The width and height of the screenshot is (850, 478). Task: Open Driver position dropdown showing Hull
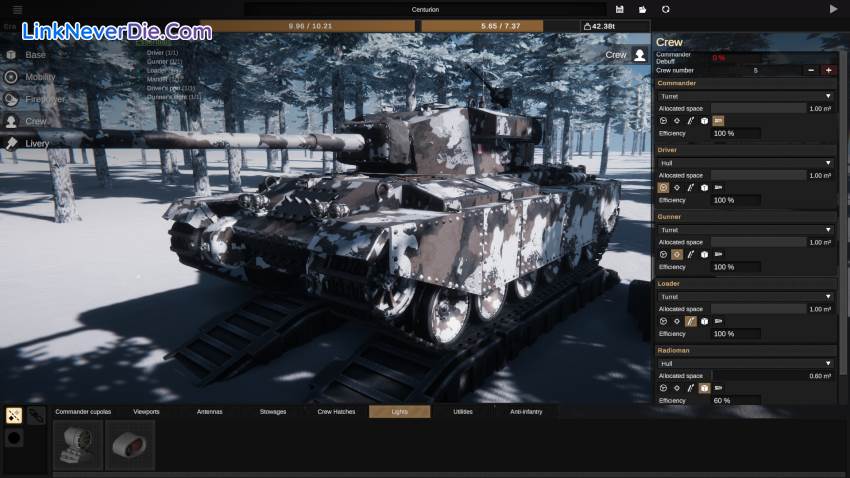tap(745, 163)
